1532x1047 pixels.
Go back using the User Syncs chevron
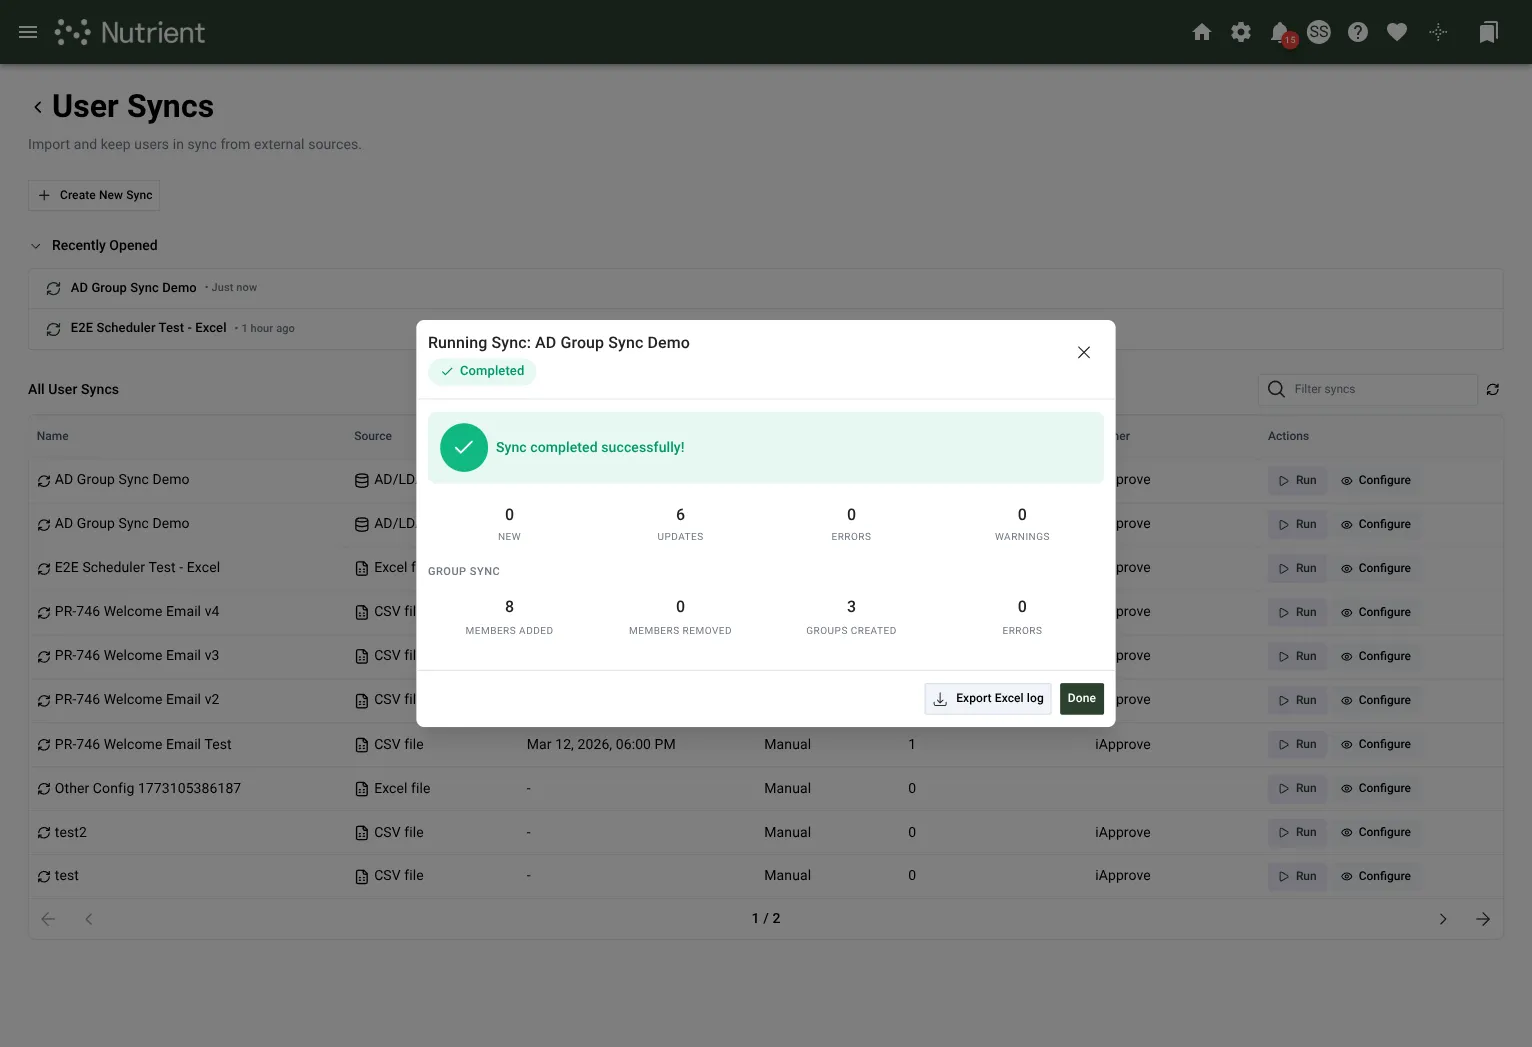point(38,107)
